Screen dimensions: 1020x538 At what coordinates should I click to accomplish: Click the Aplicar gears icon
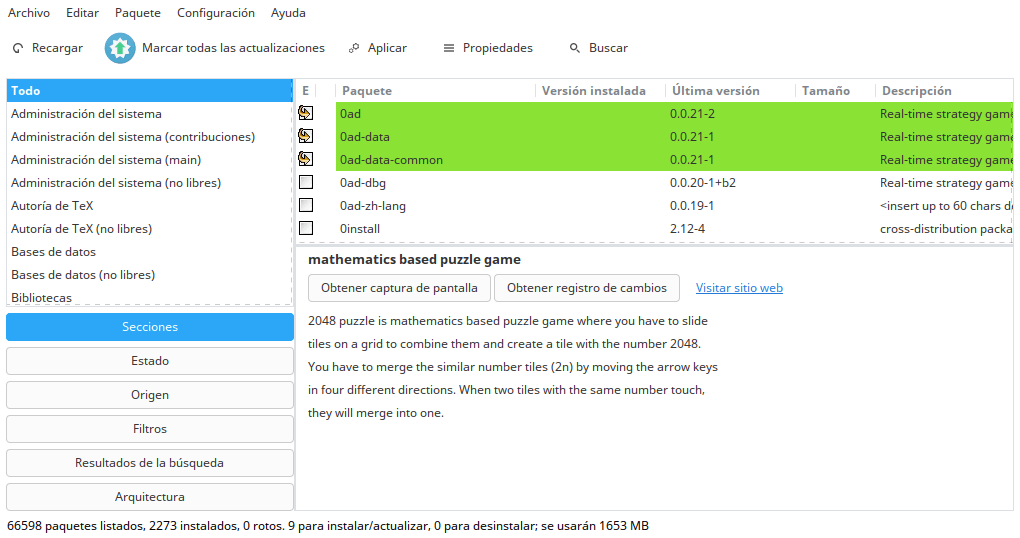354,48
